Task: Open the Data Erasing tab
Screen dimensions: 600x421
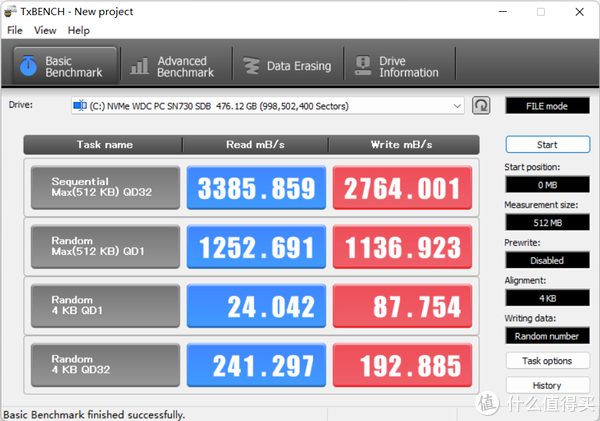Action: [288, 67]
